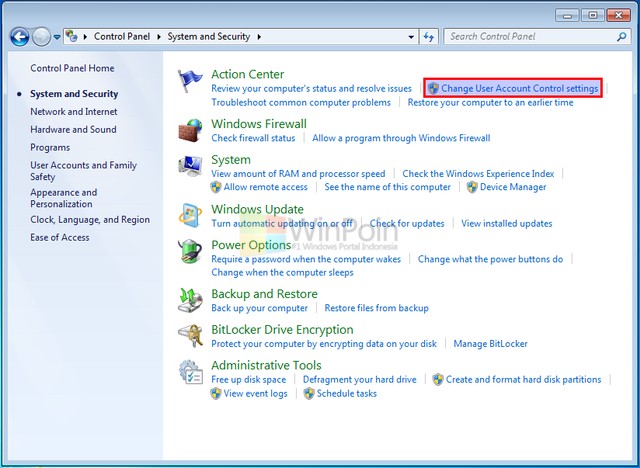Click the shield icon beside Schedule tasks
Image resolution: width=640 pixels, height=468 pixels.
pos(309,394)
